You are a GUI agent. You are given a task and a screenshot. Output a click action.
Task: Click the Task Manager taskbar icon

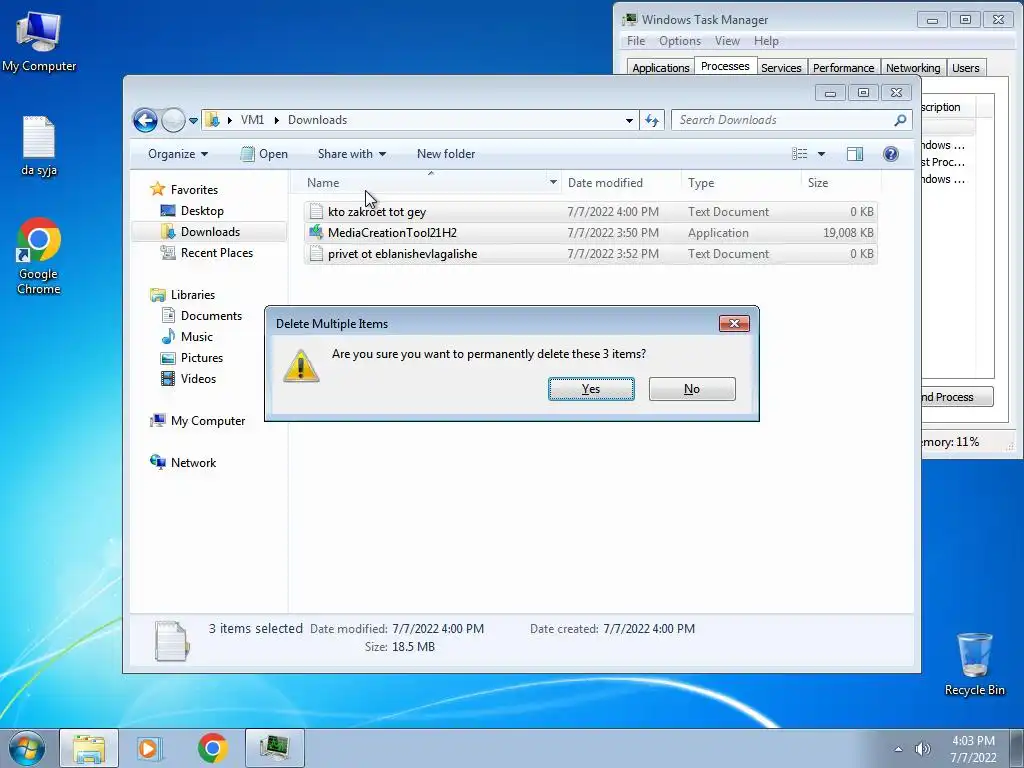click(275, 748)
